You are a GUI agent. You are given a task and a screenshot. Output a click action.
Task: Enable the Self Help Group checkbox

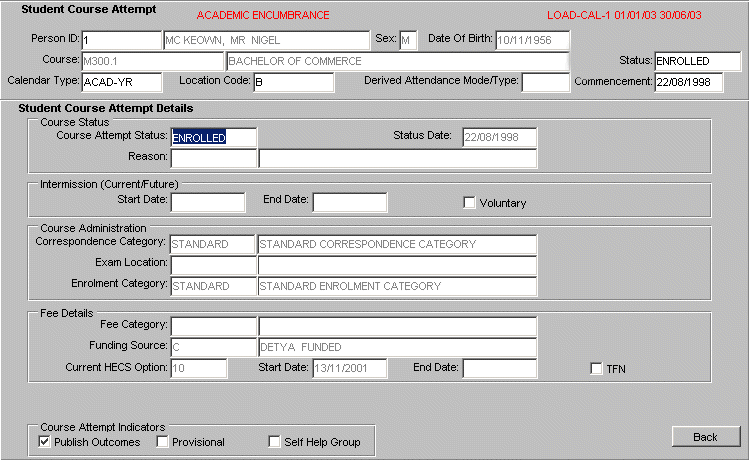pyautogui.click(x=275, y=441)
